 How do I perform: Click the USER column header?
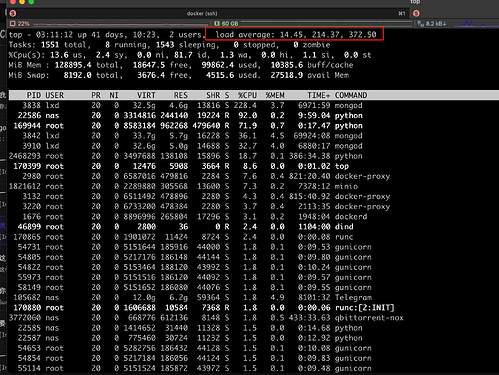pos(54,95)
